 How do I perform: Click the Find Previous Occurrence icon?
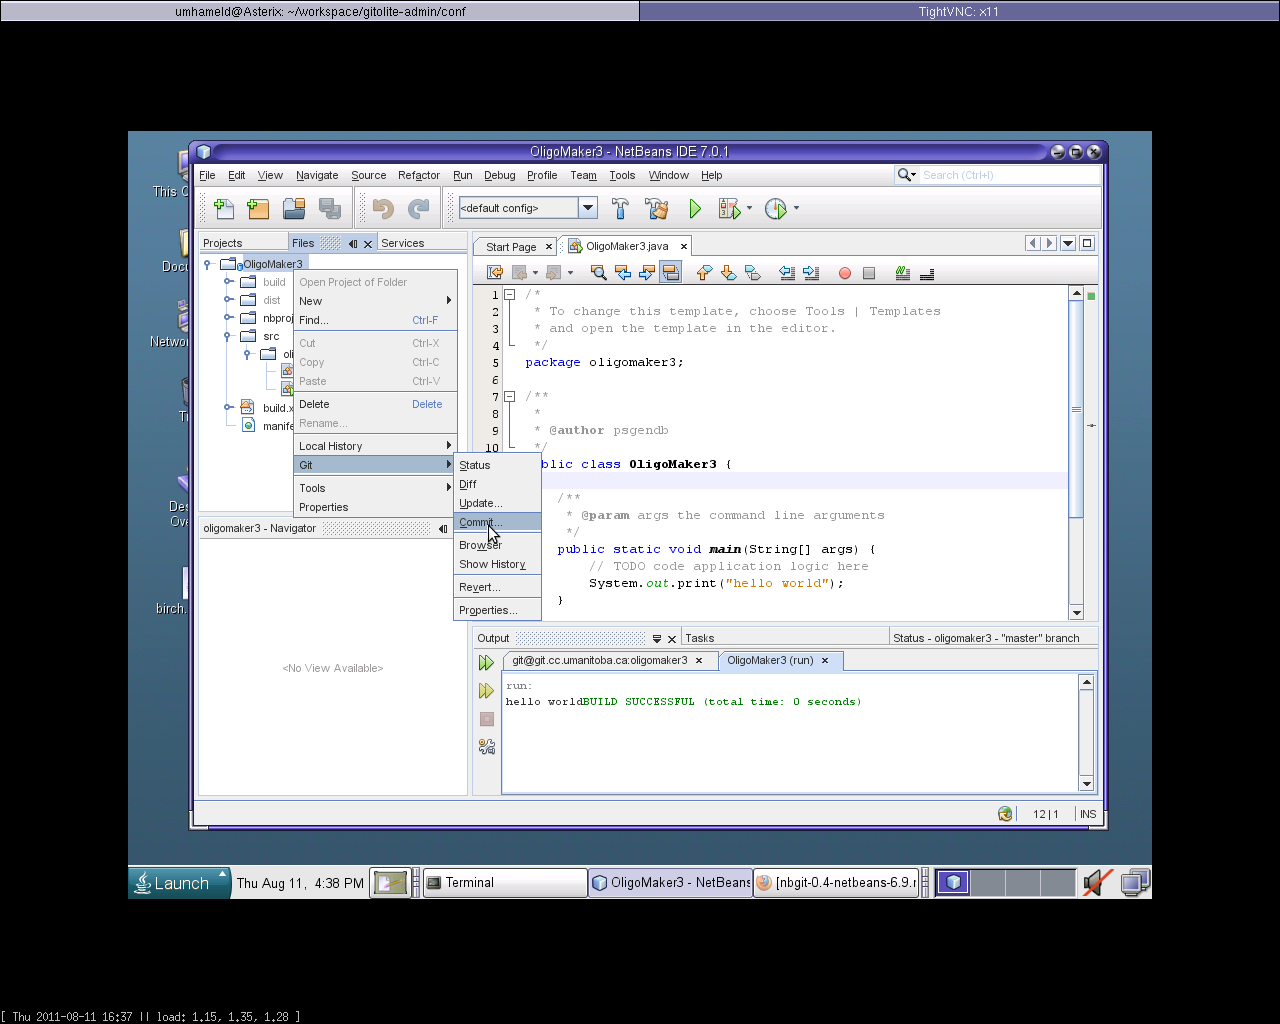point(623,272)
